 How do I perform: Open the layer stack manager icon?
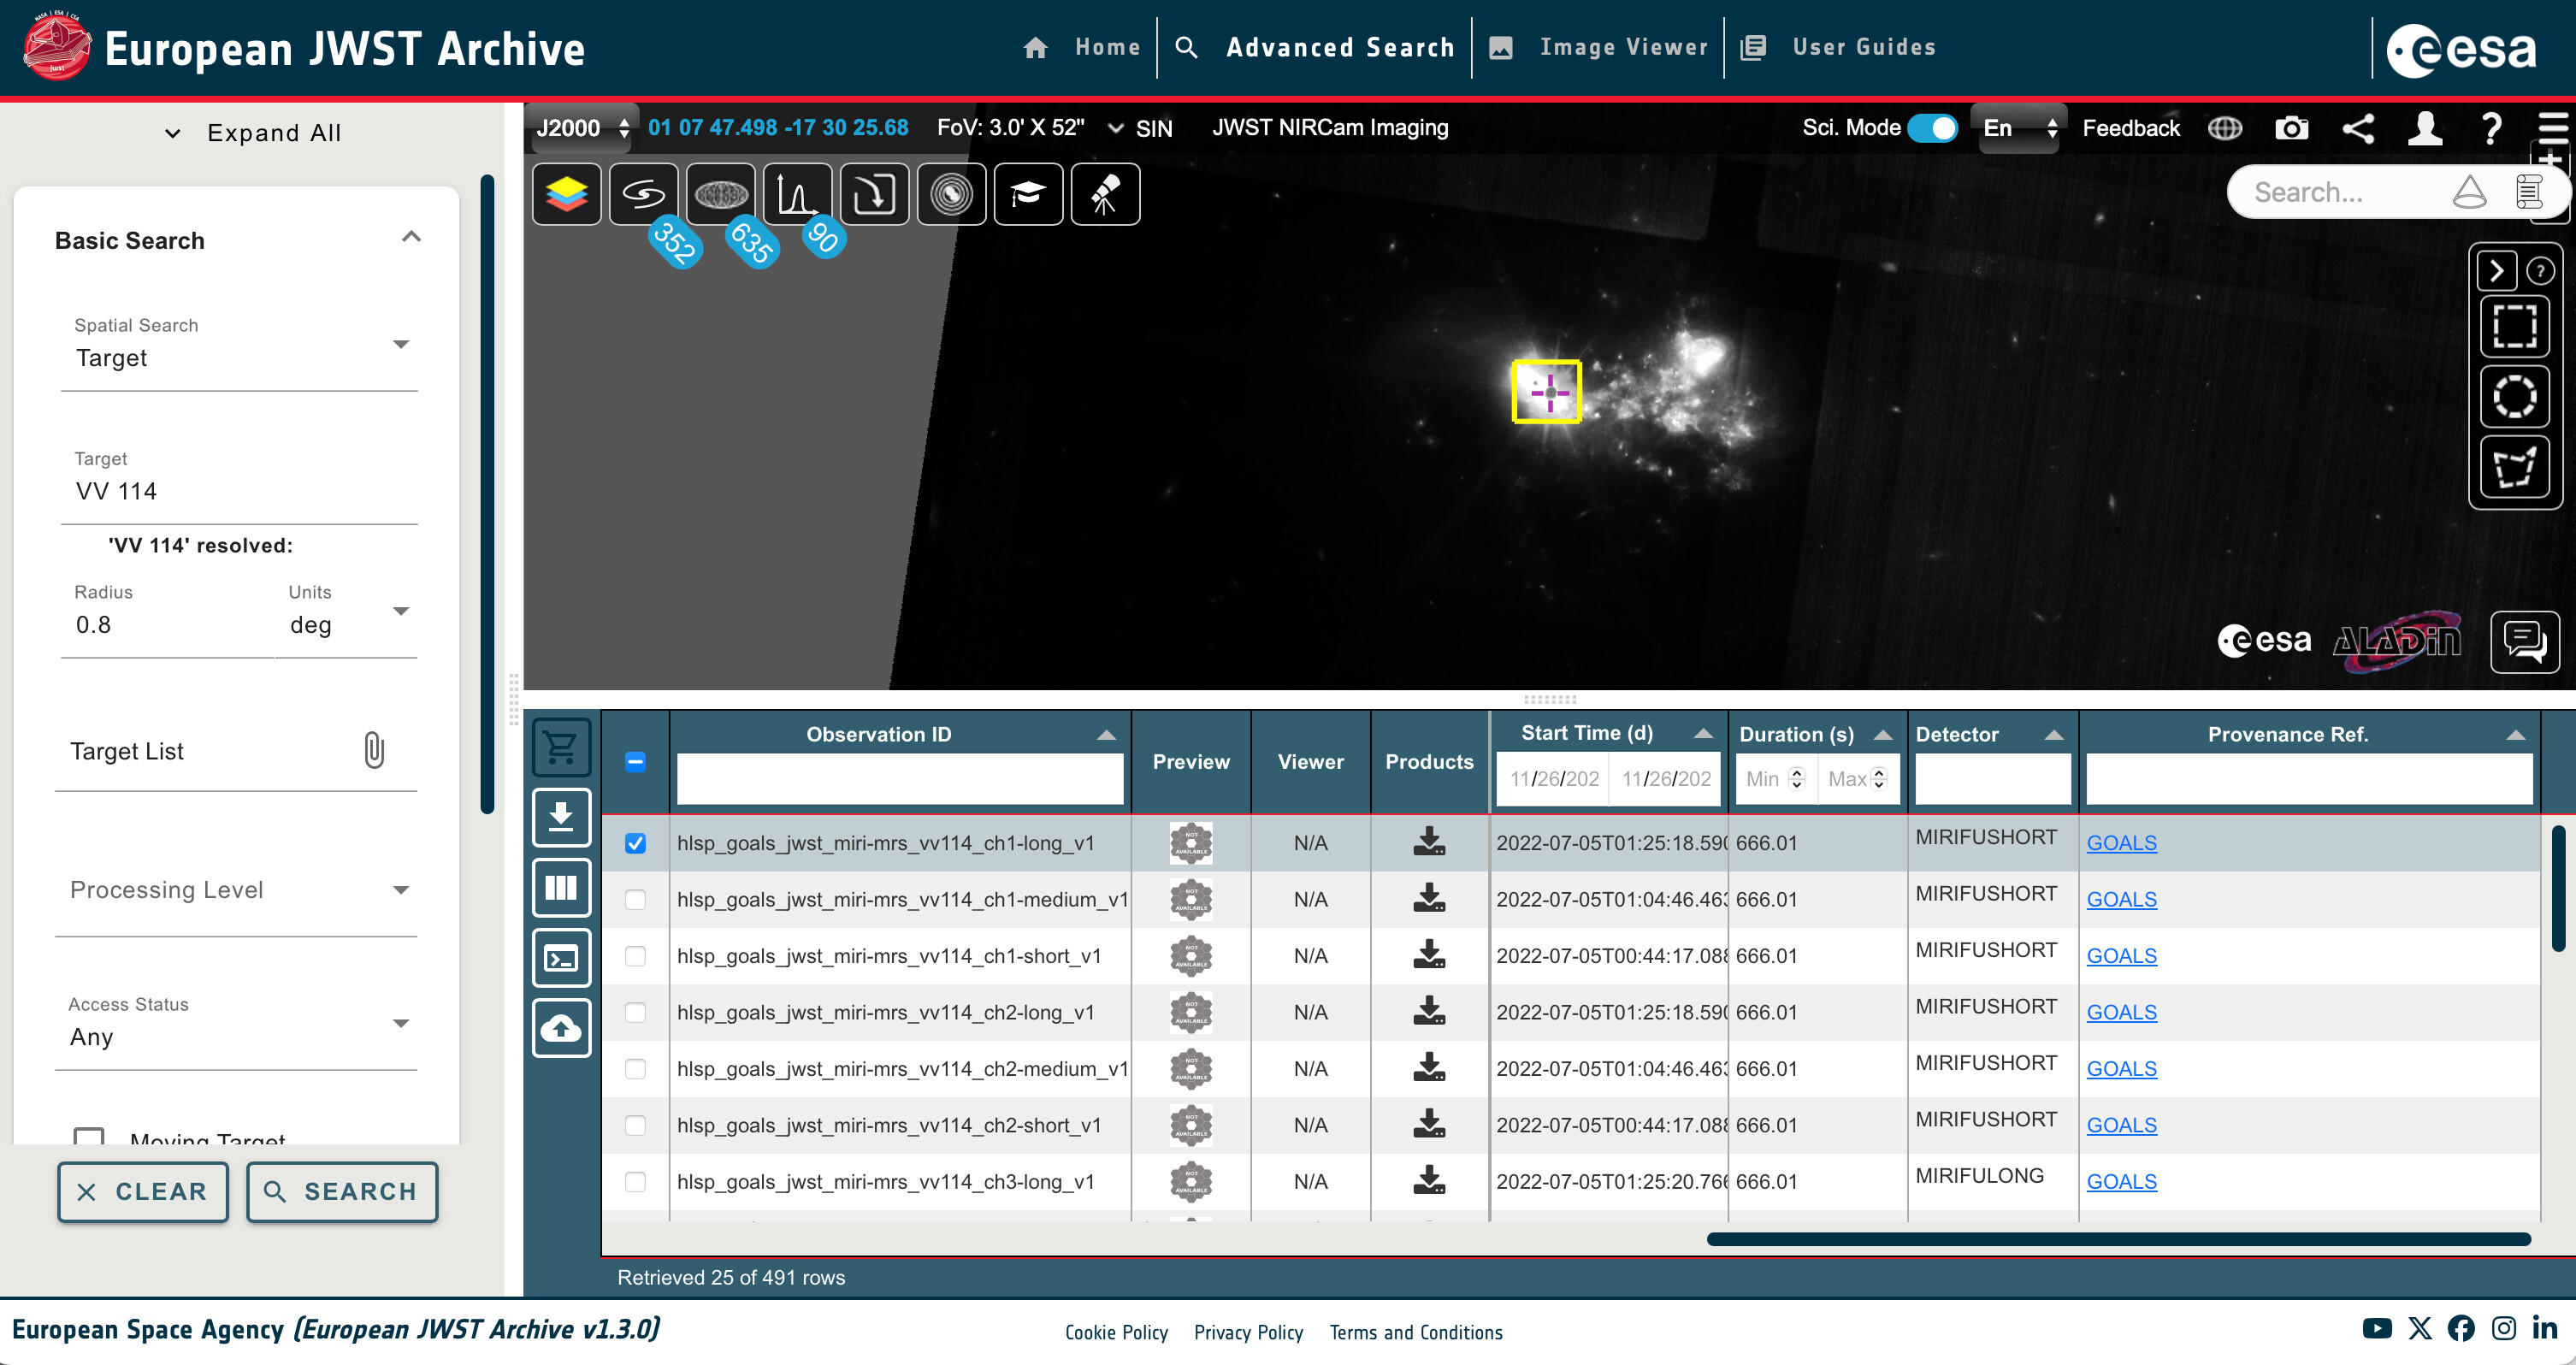[x=566, y=194]
